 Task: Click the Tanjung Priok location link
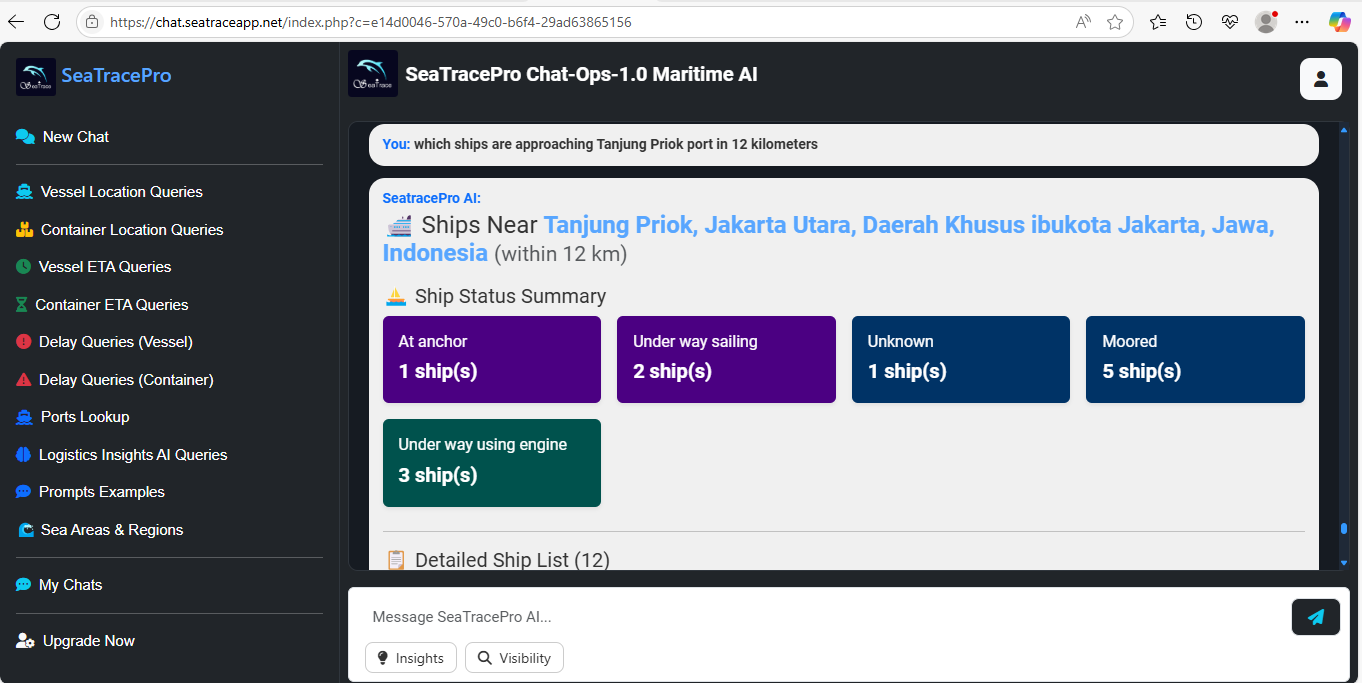click(828, 239)
